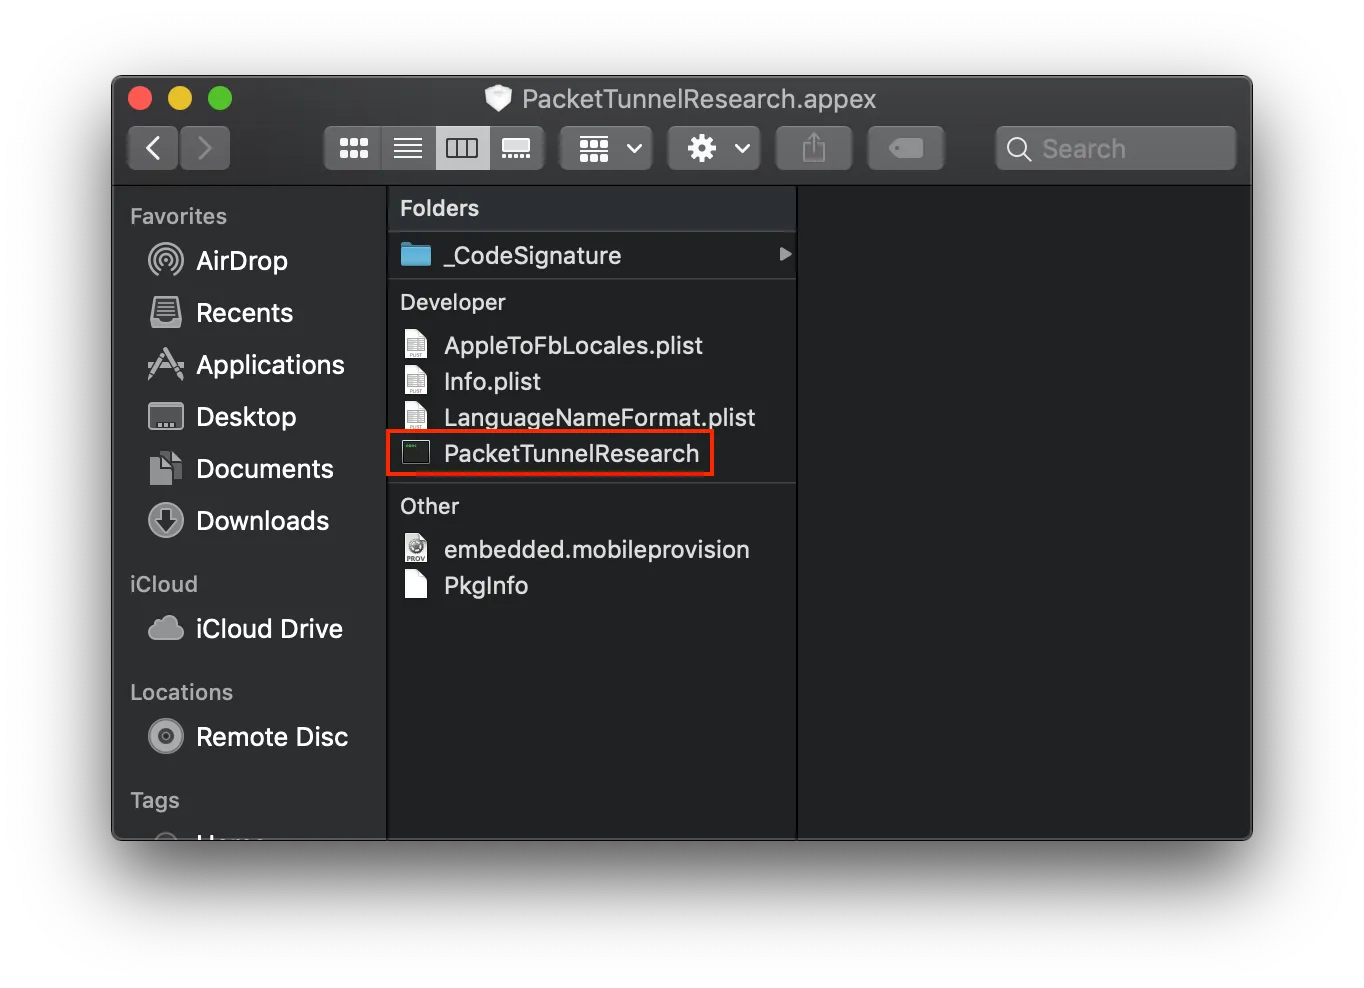Go forward with the right chevron button
Screen dimensions: 1364x988
pyautogui.click(x=205, y=148)
